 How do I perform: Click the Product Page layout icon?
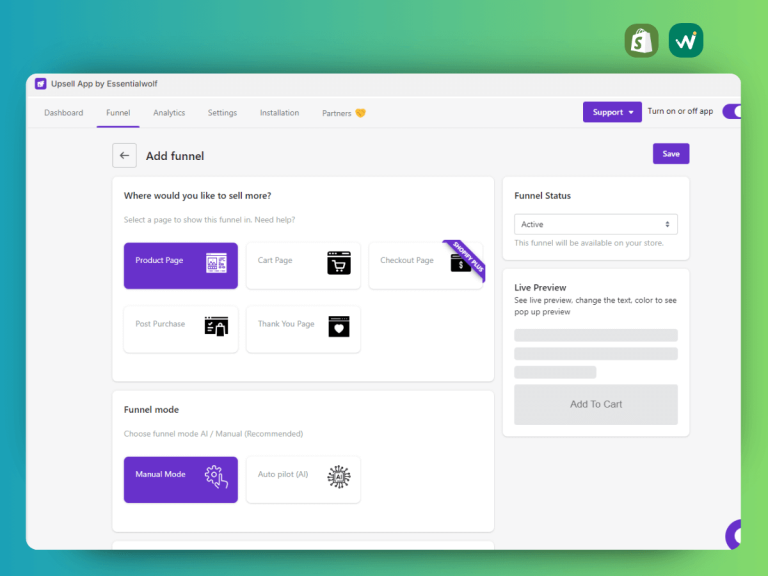click(216, 263)
